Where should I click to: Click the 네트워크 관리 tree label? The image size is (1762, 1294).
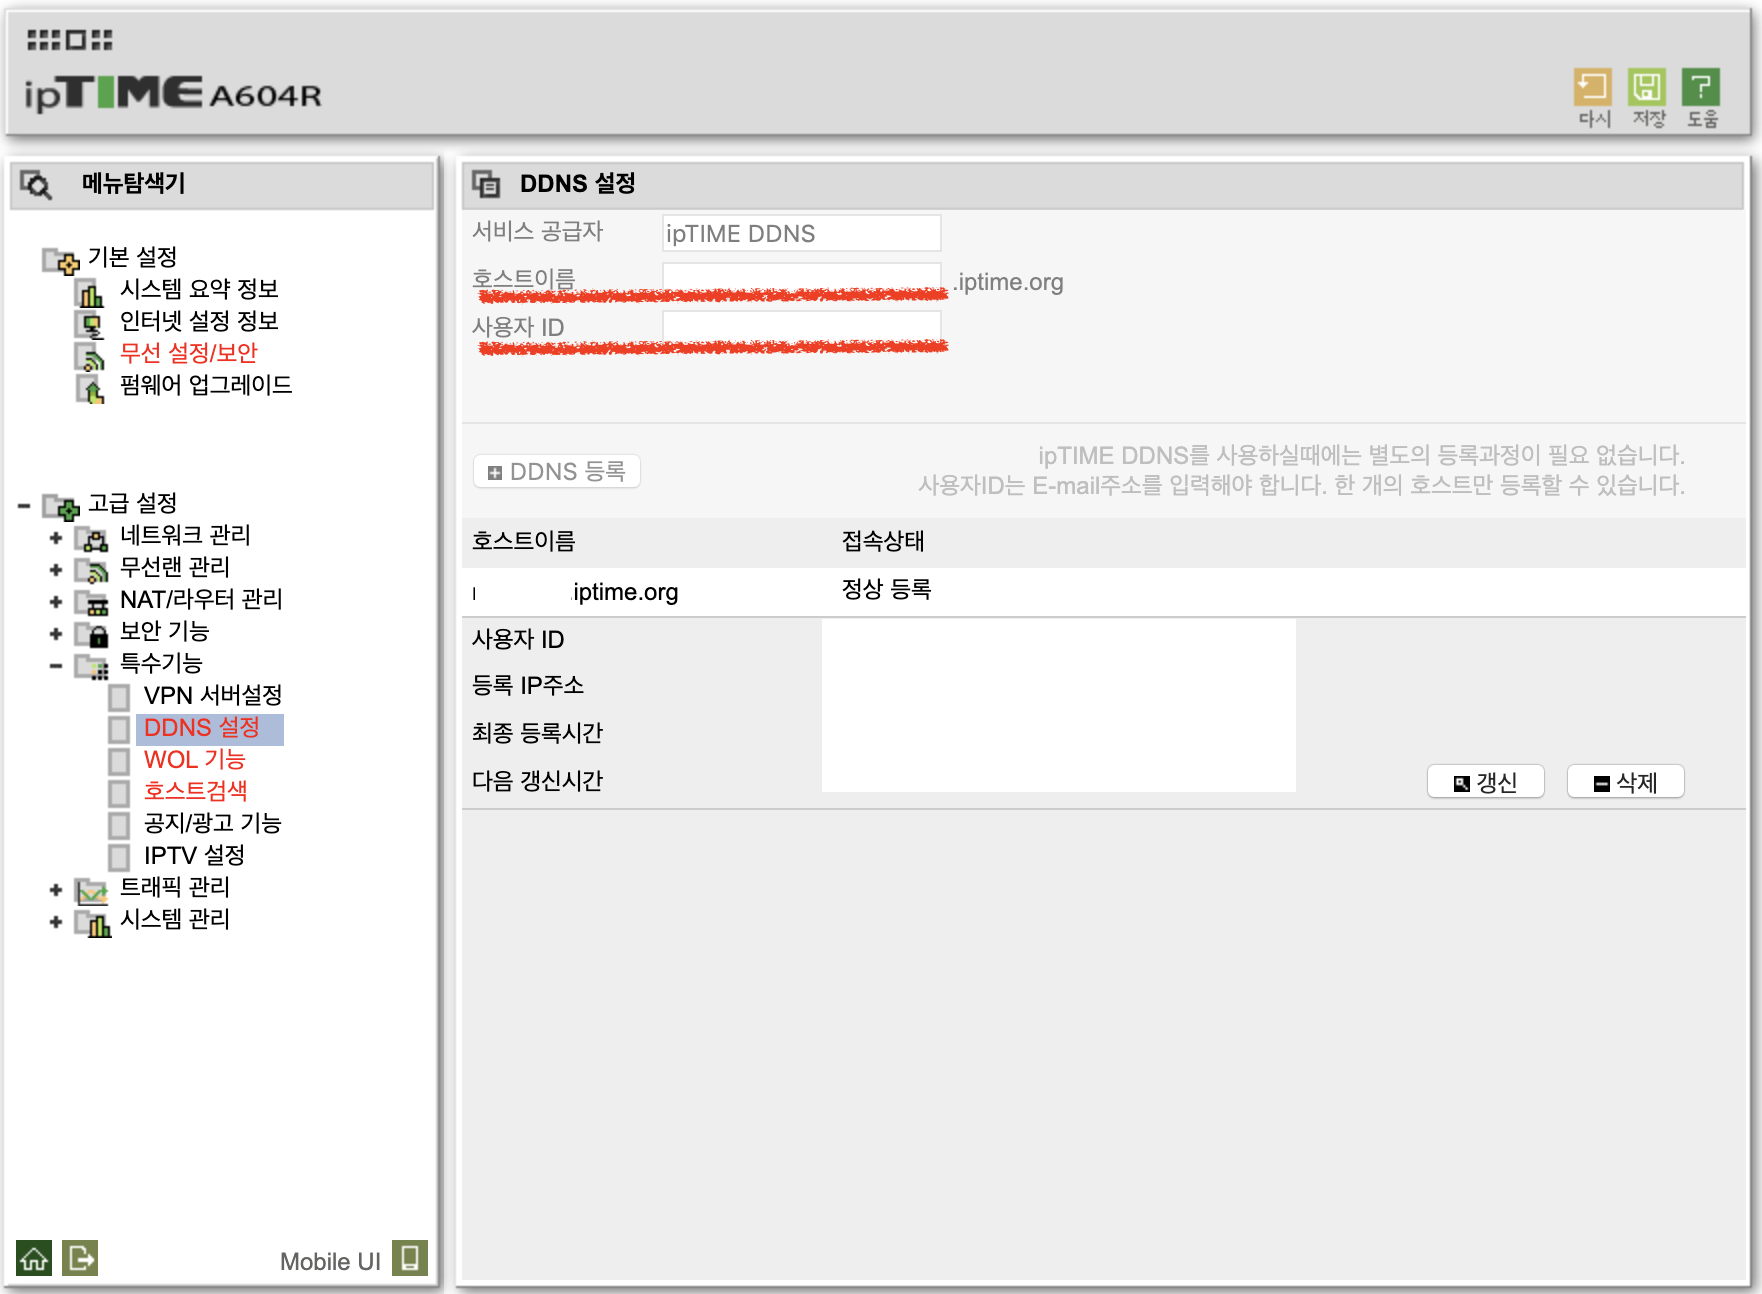pyautogui.click(x=185, y=535)
